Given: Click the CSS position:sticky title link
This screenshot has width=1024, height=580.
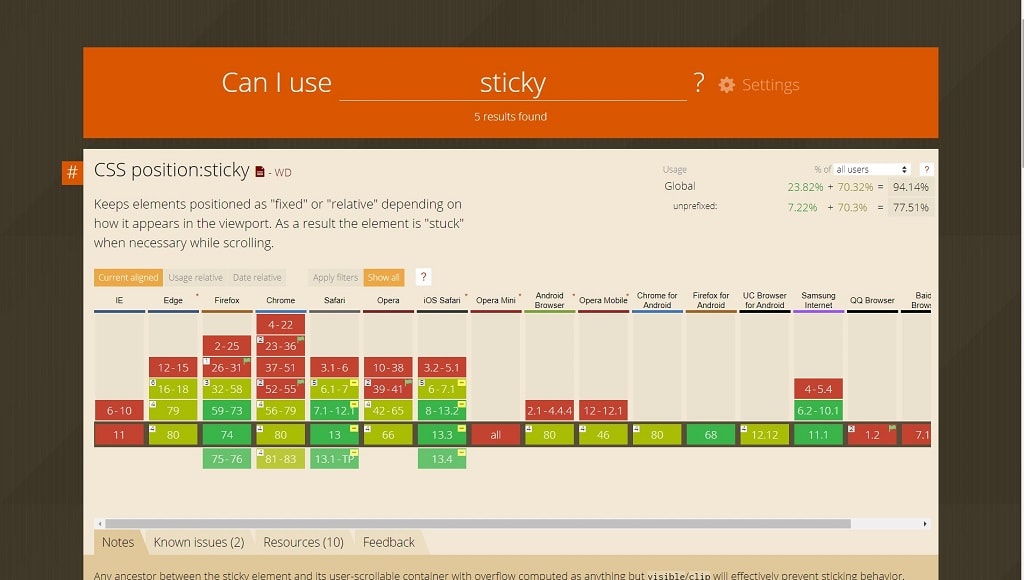Looking at the screenshot, I should 171,170.
